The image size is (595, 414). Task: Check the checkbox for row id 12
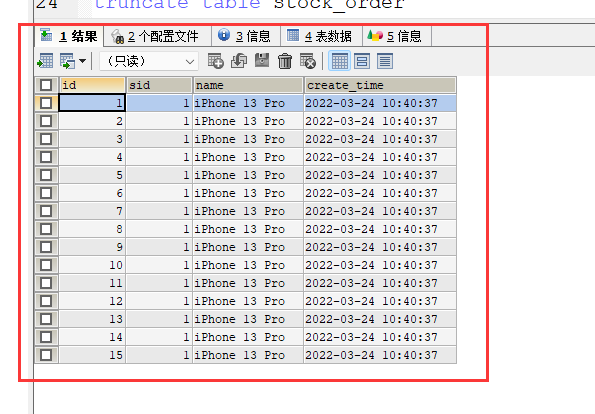coord(46,301)
